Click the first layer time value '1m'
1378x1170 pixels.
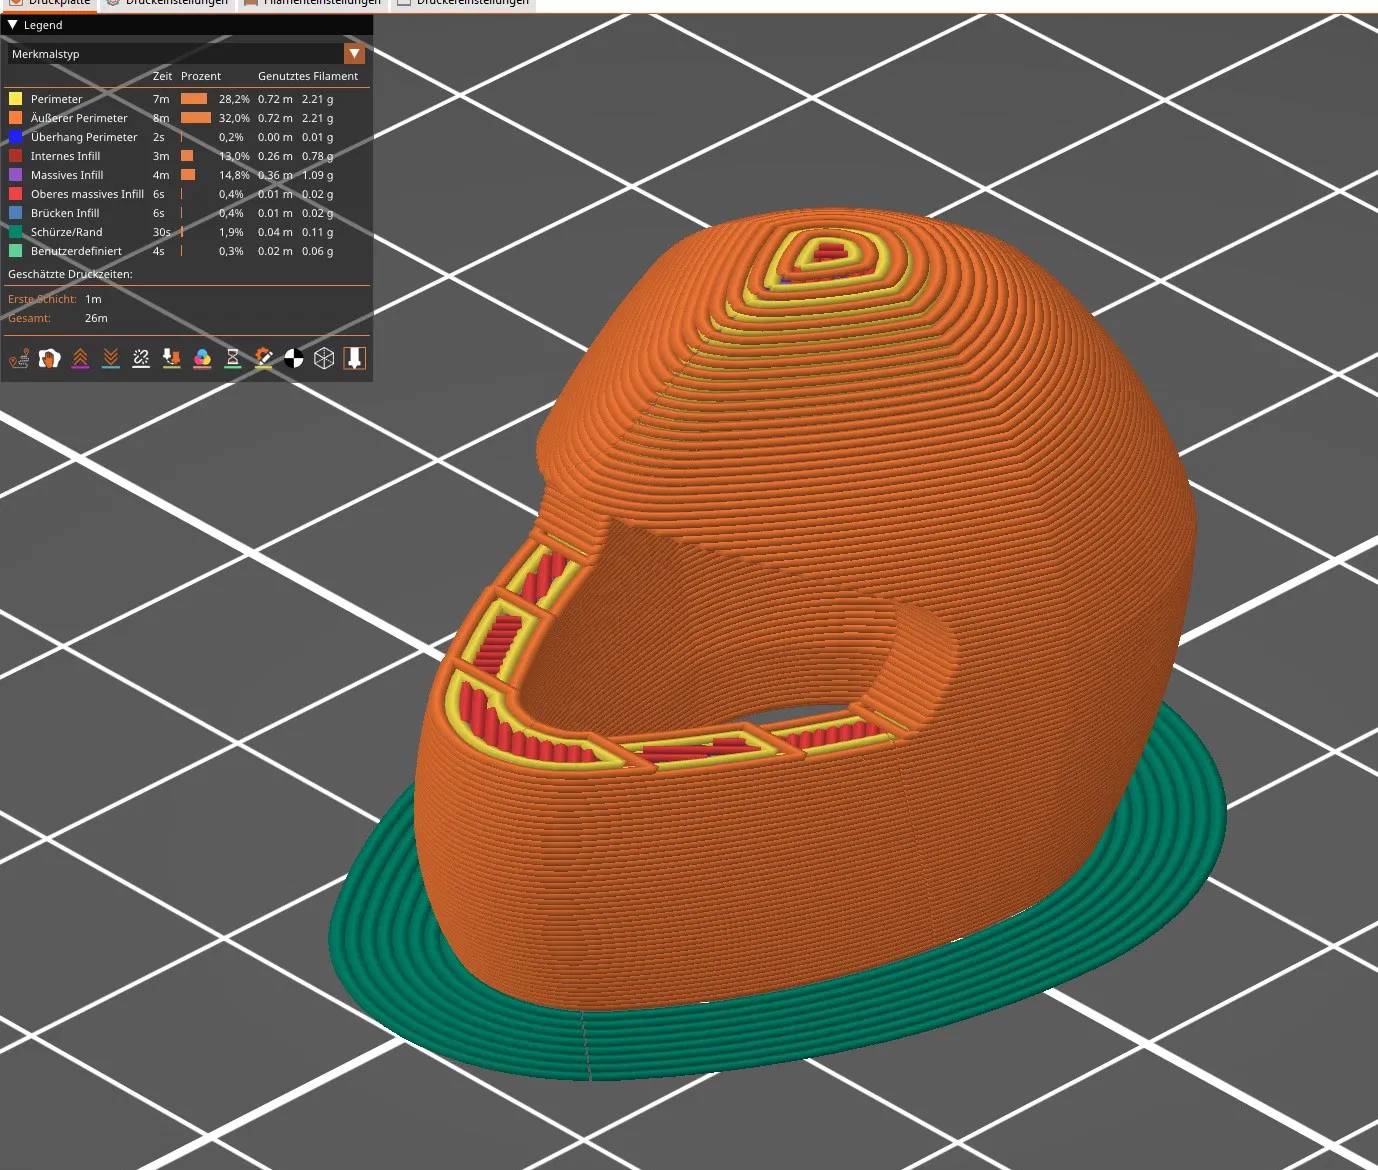[93, 299]
